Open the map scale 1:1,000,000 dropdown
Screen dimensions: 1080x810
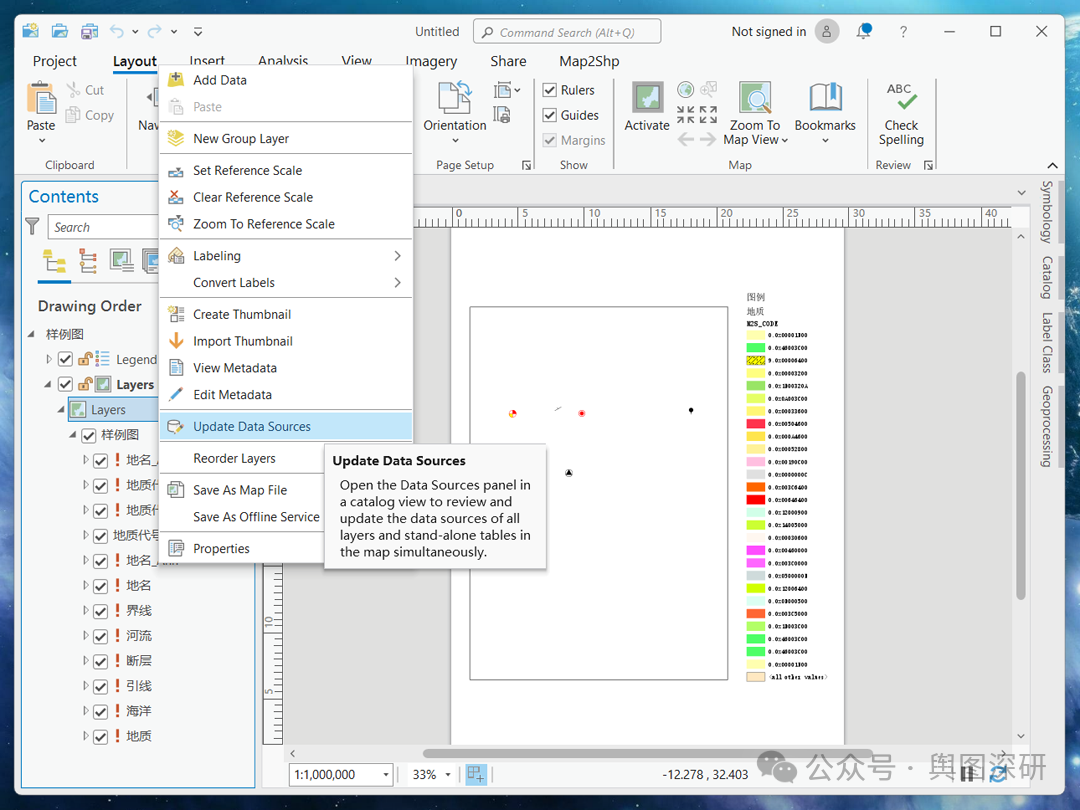click(386, 775)
